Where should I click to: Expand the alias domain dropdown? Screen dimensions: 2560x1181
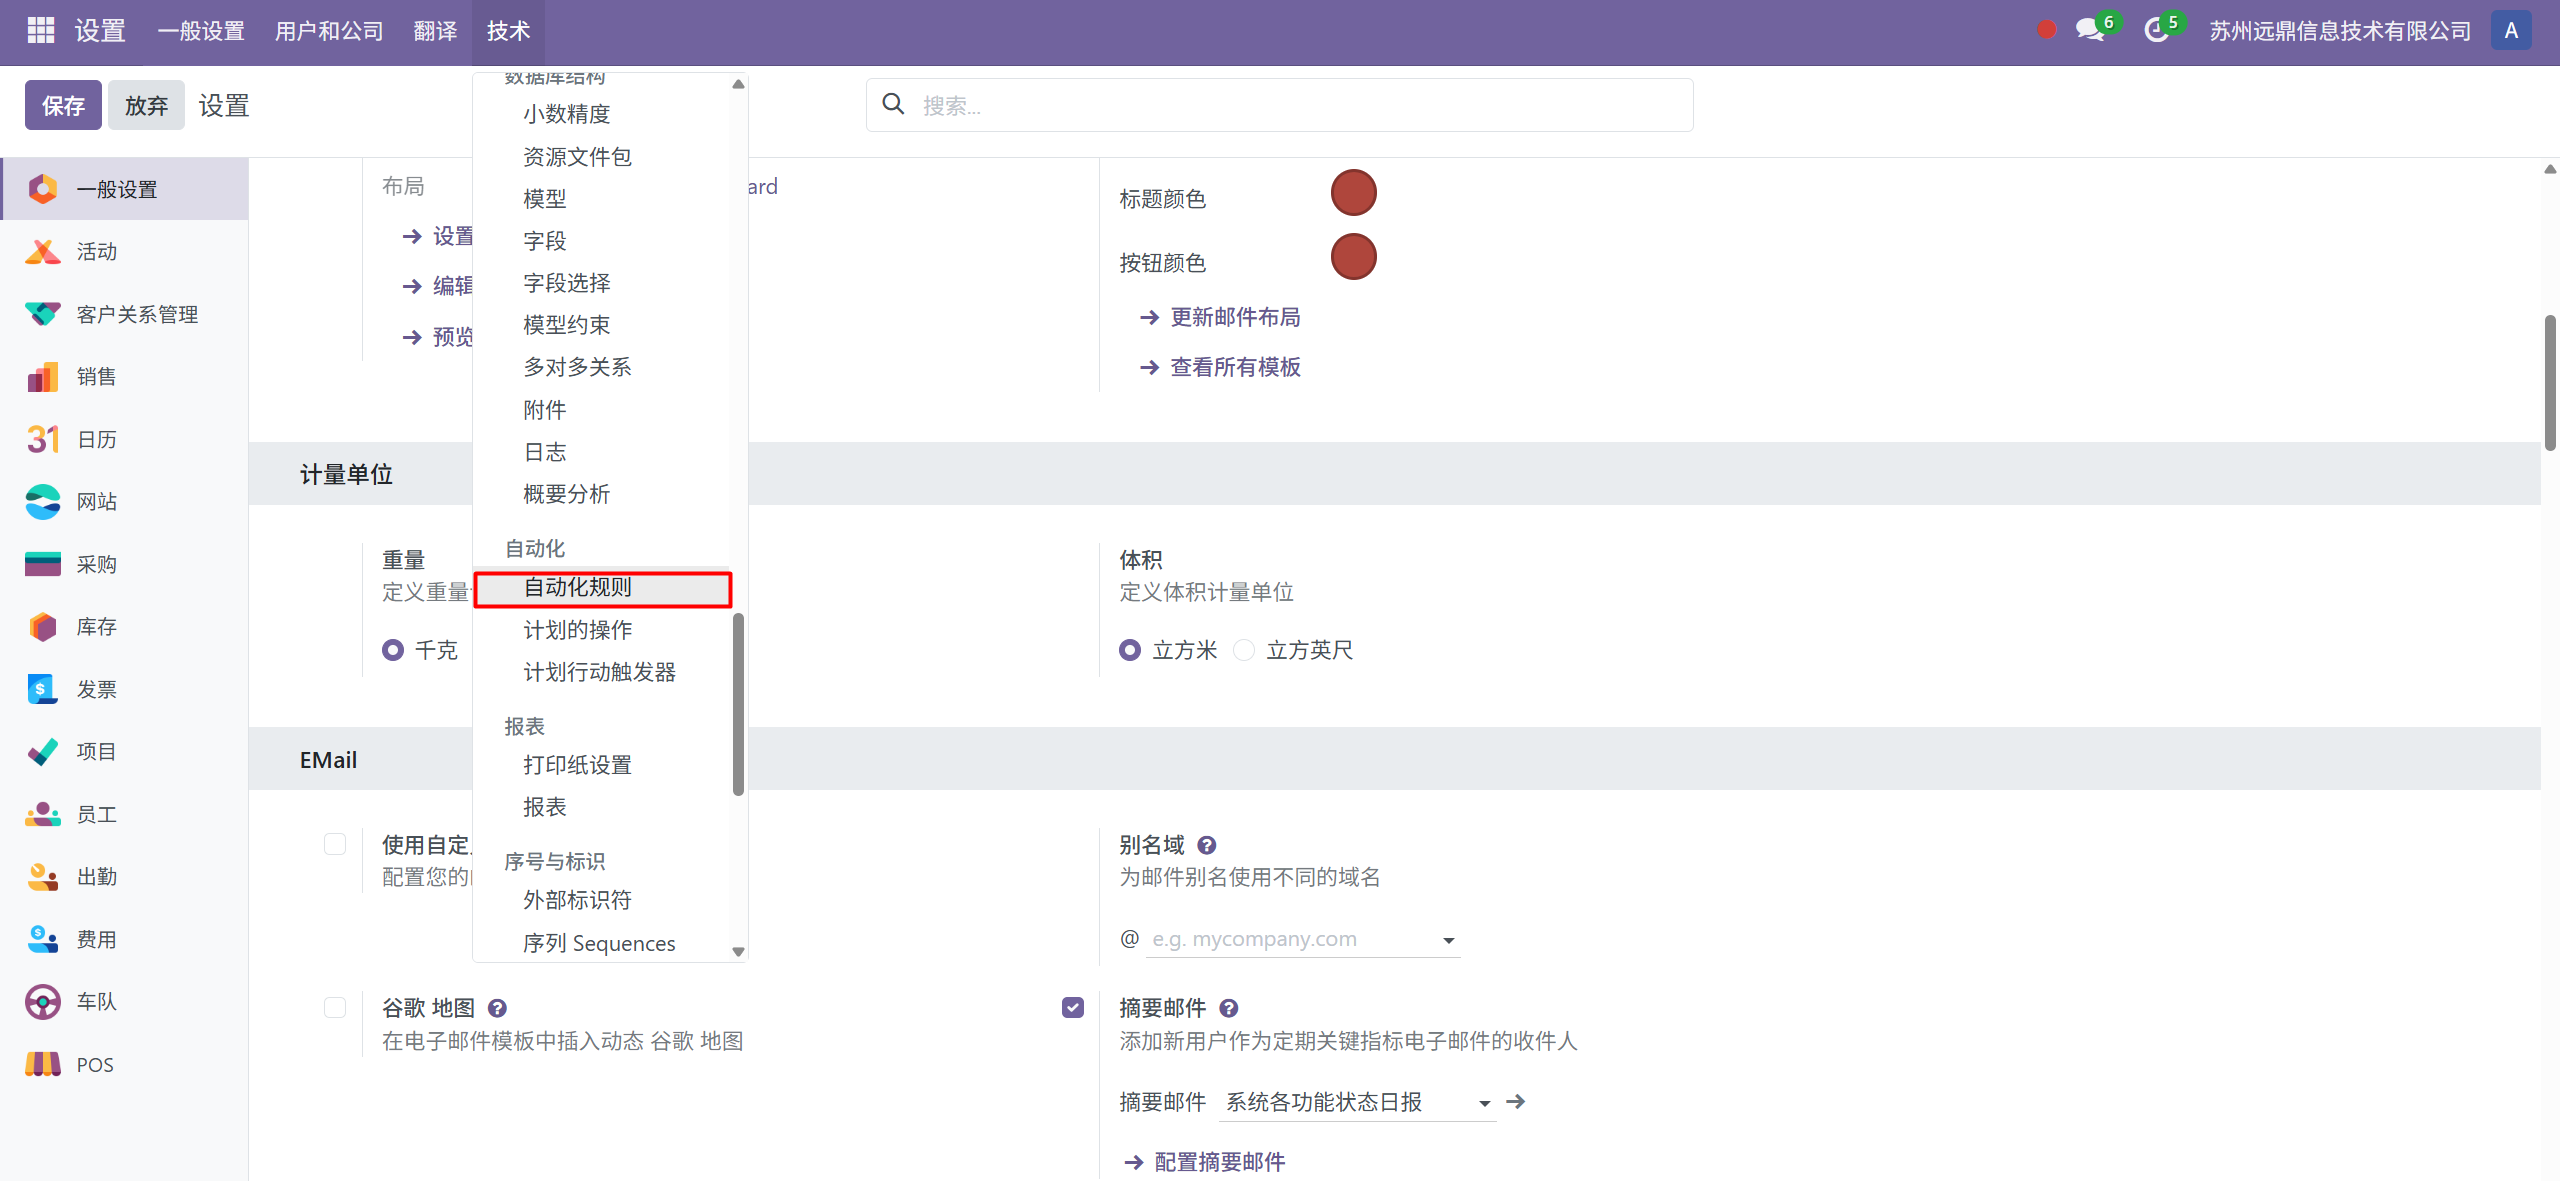[1448, 940]
